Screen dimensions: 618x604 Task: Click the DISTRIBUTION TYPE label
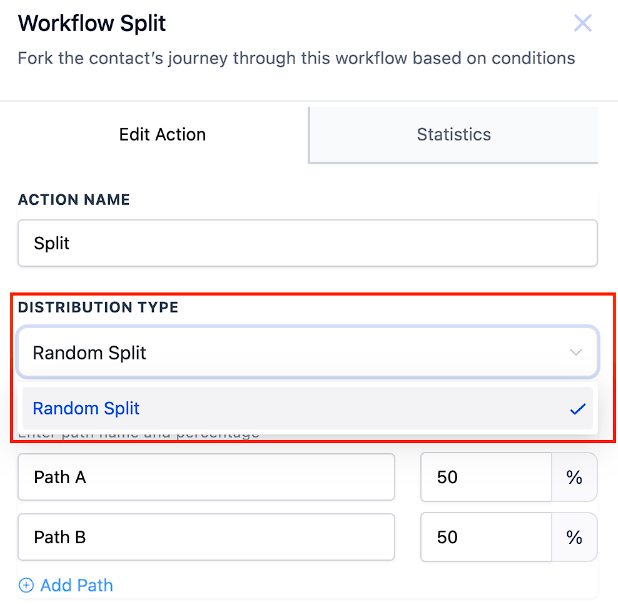(x=98, y=307)
